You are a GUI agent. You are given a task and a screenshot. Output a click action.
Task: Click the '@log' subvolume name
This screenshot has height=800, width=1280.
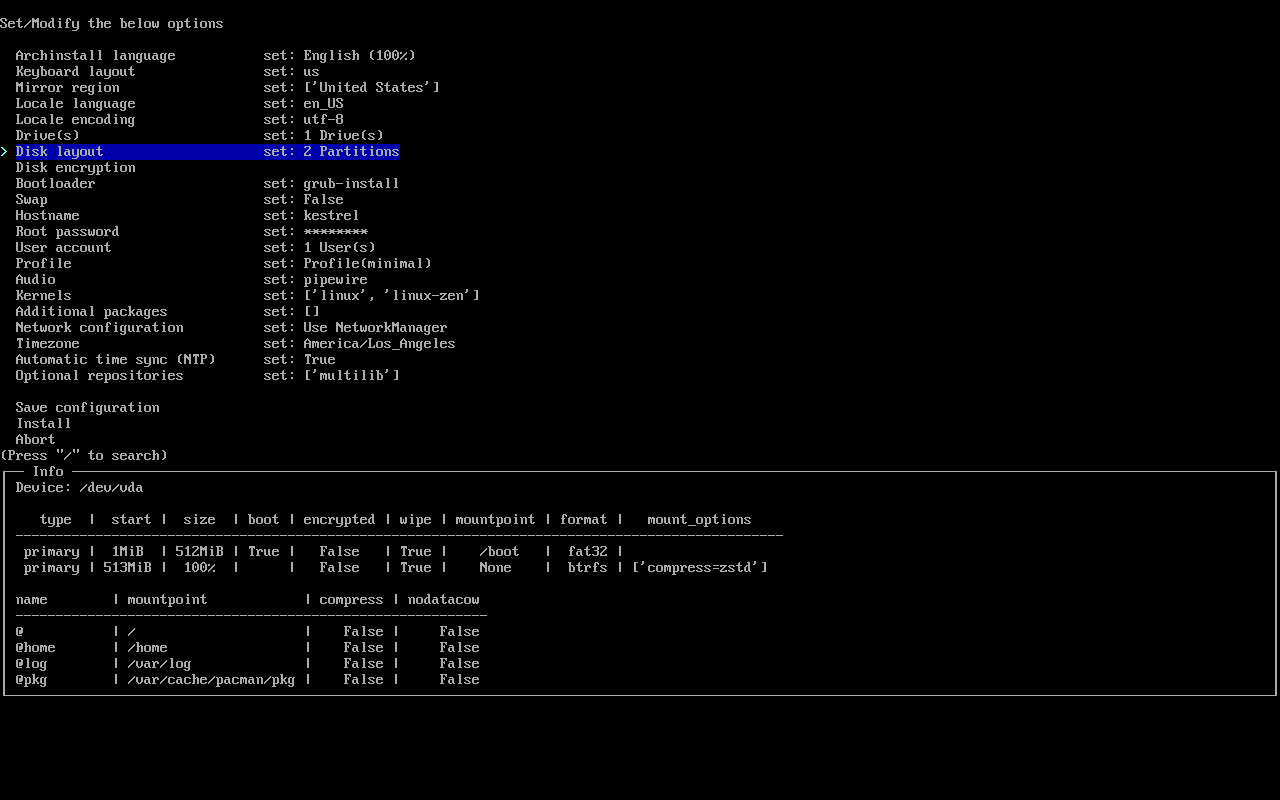click(32, 664)
